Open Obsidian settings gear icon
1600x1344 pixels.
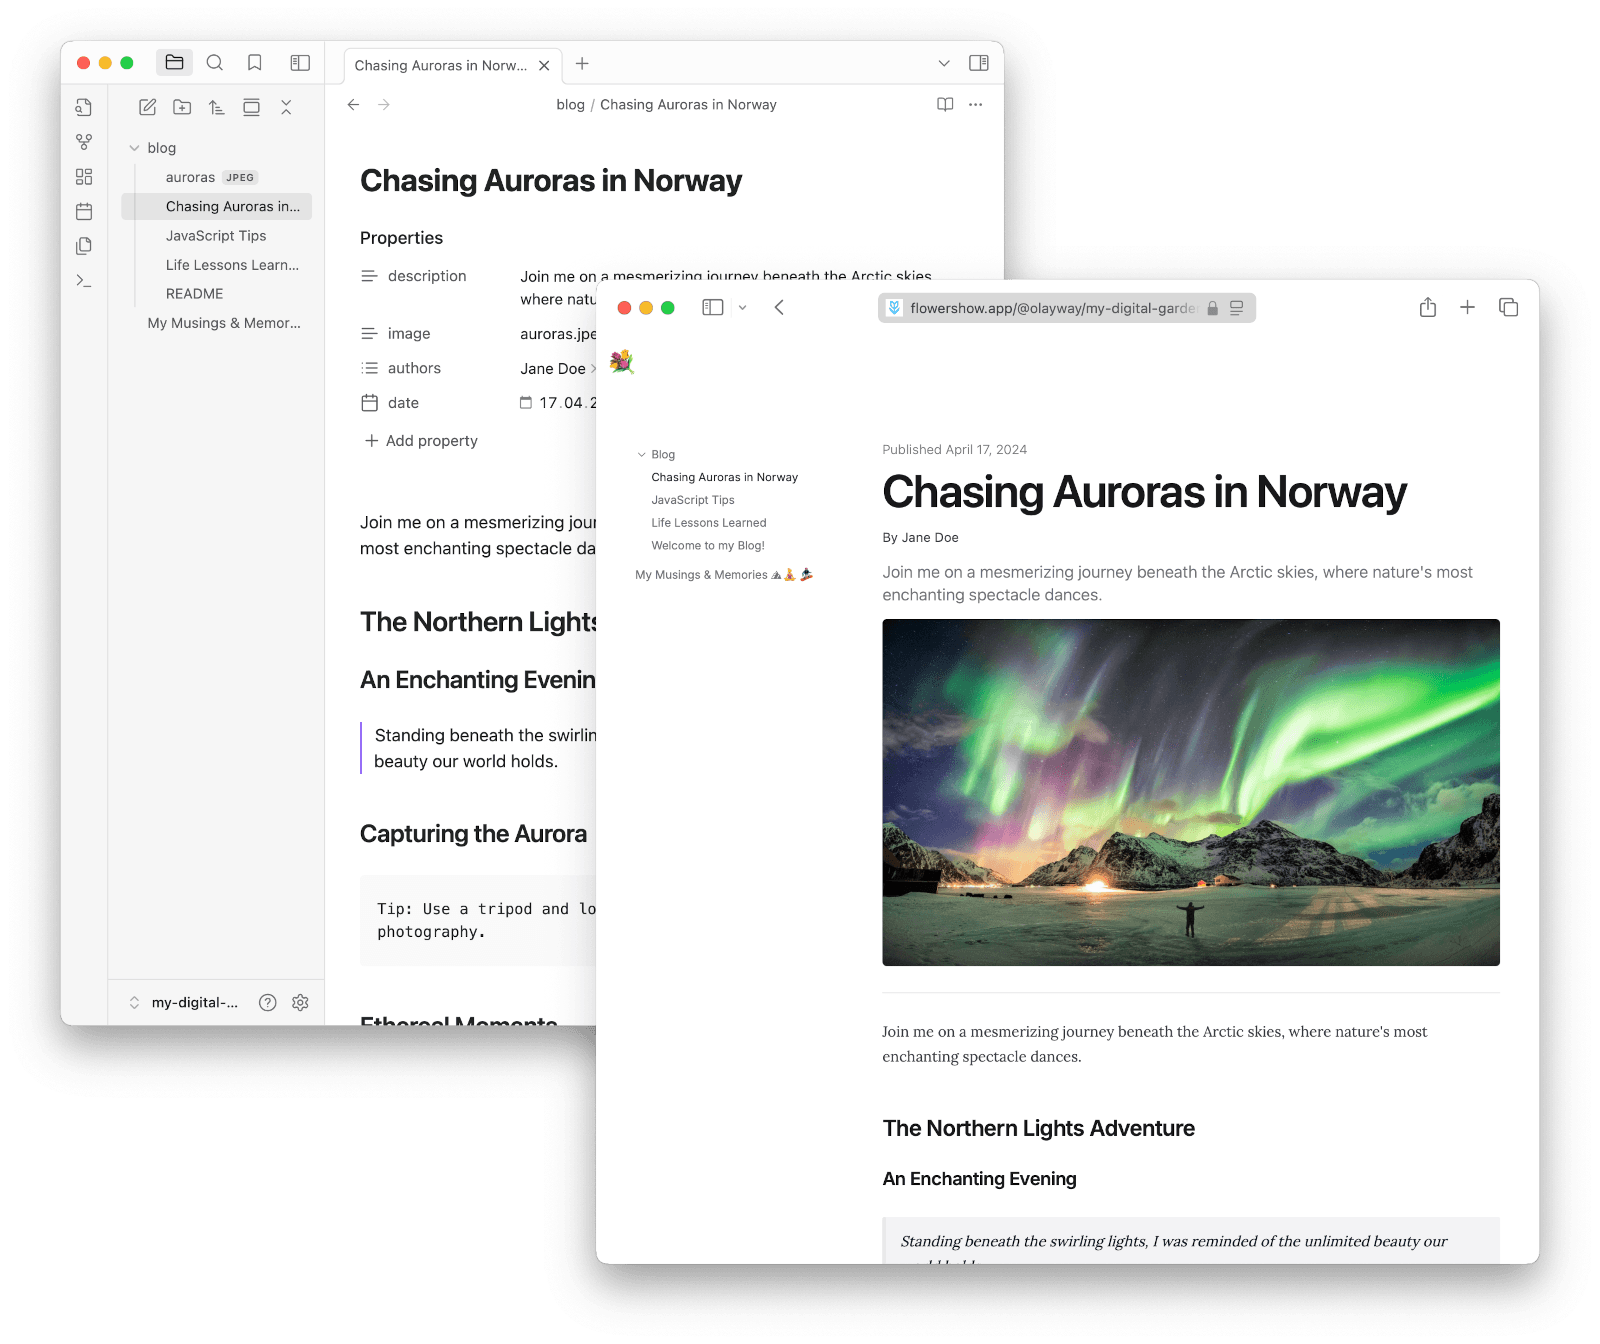tap(300, 1002)
